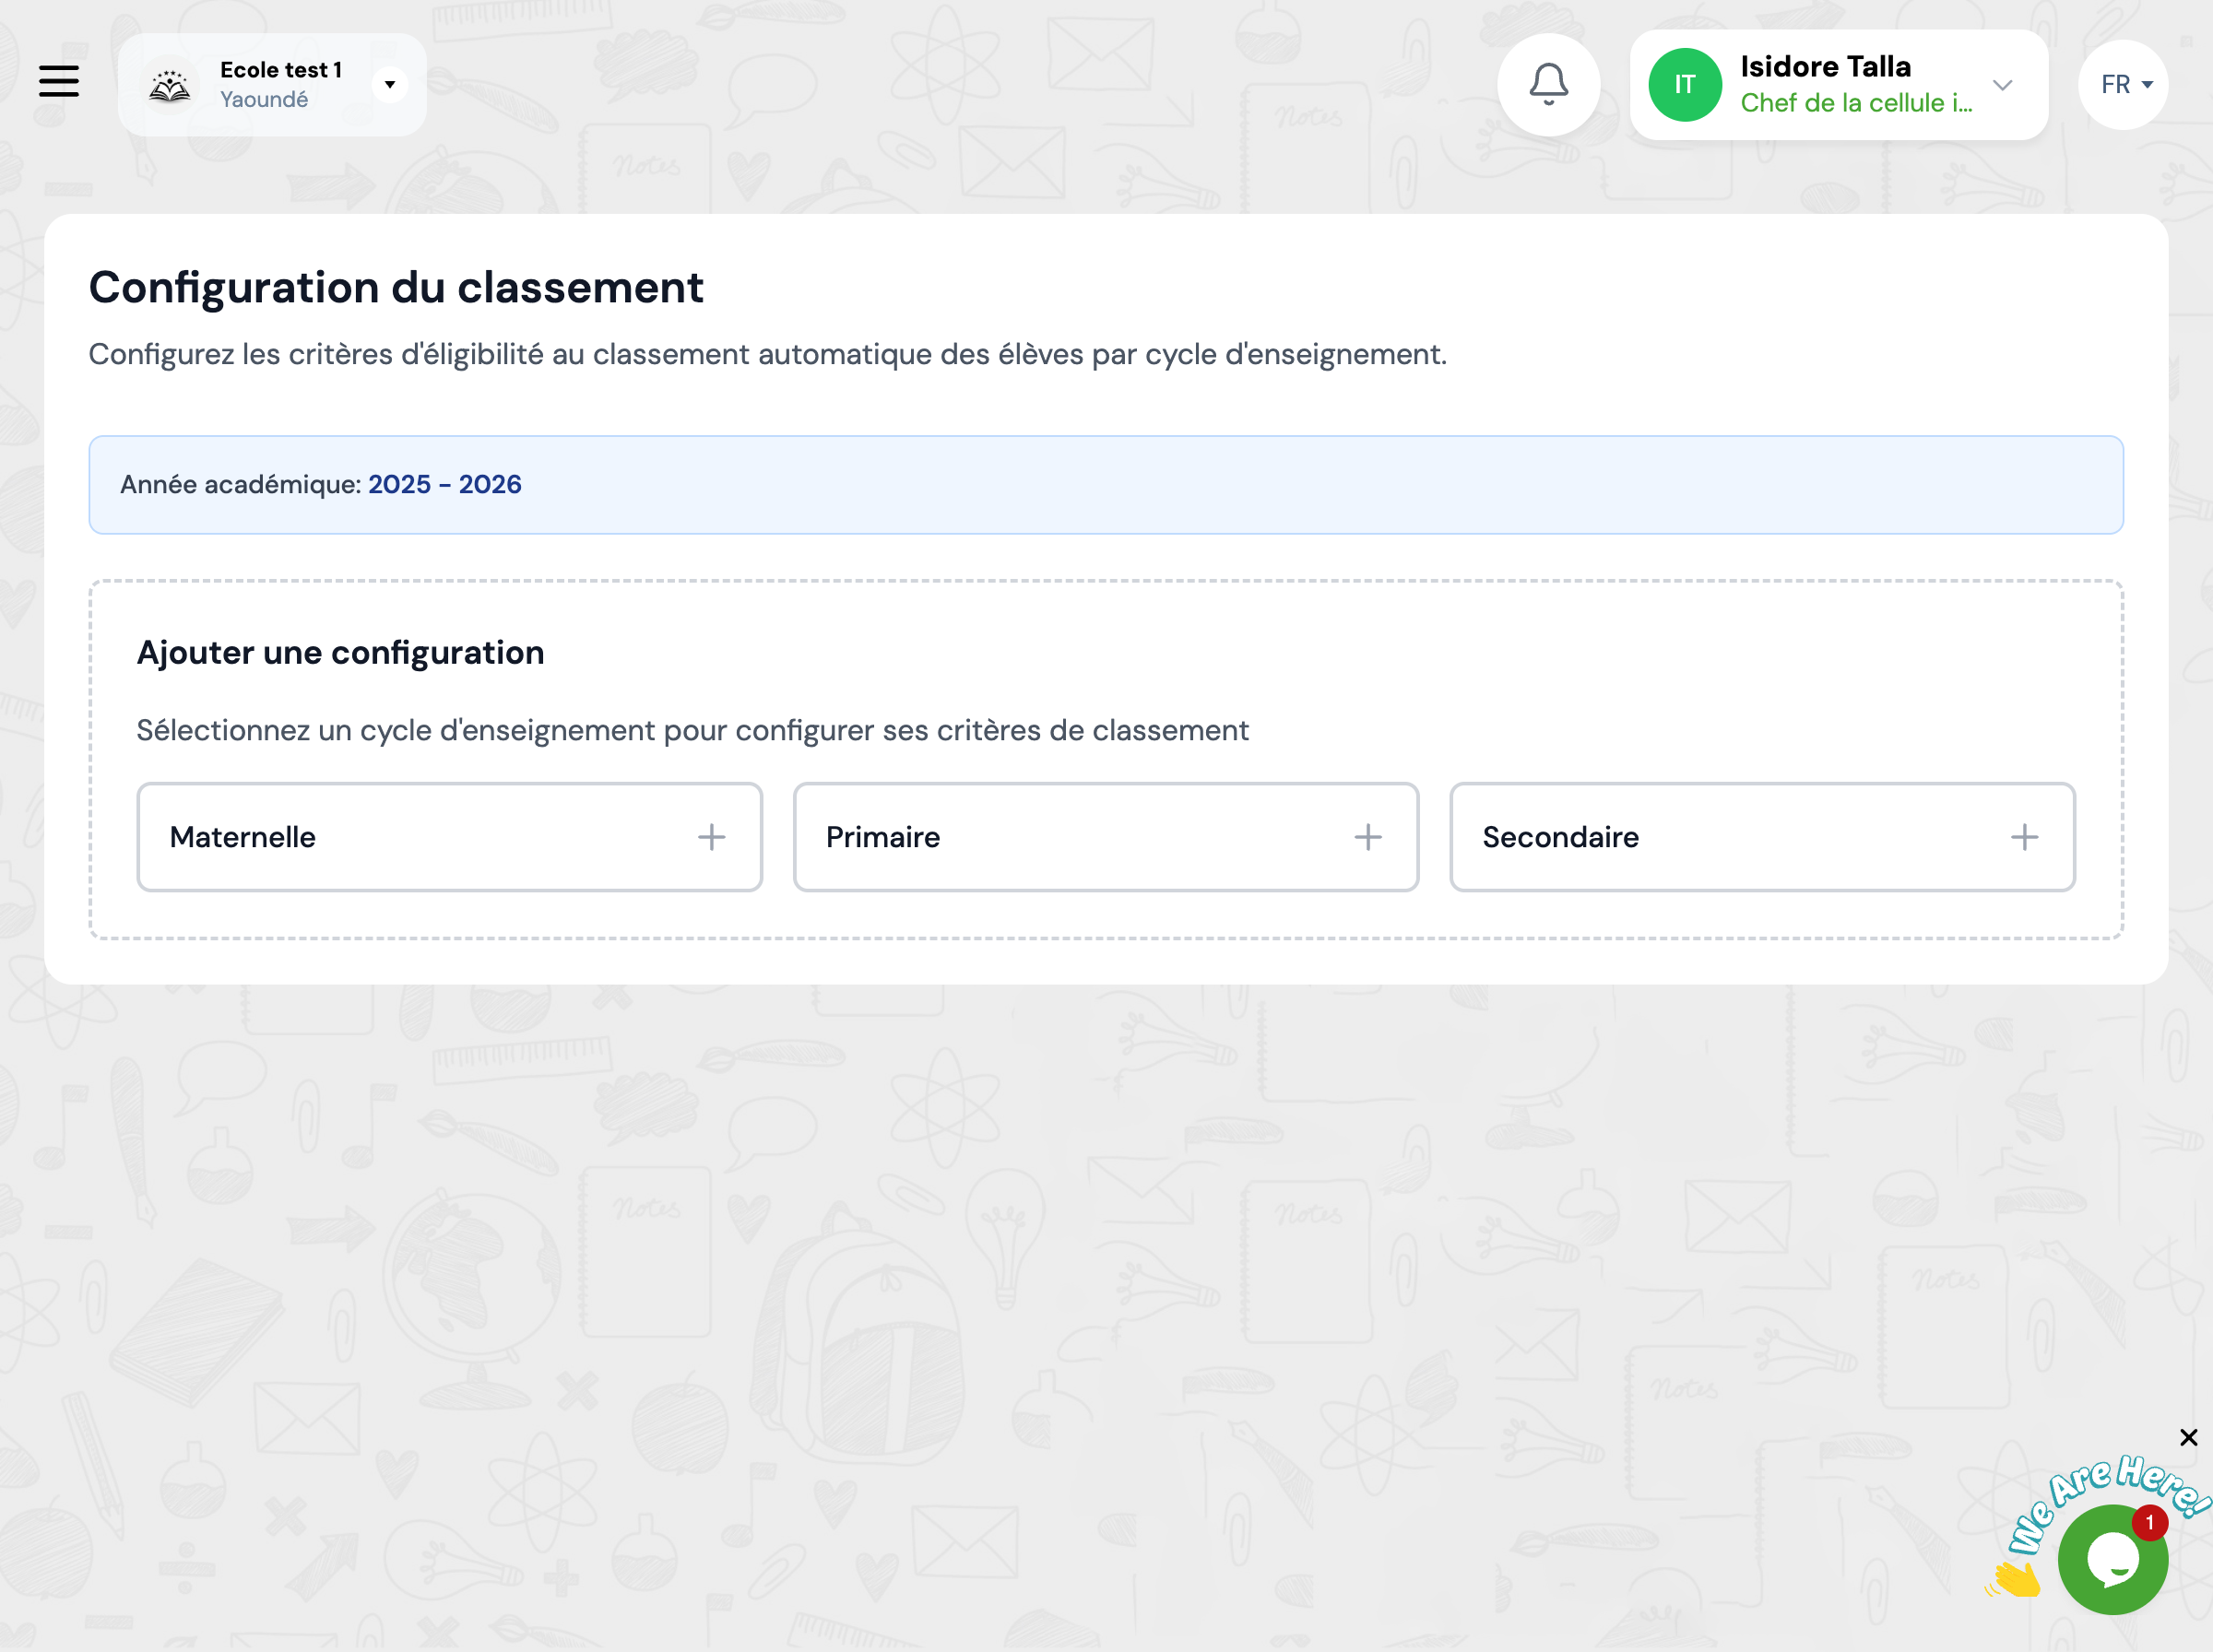Open the notifications bell
The height and width of the screenshot is (1652, 2213).
pyautogui.click(x=1549, y=84)
